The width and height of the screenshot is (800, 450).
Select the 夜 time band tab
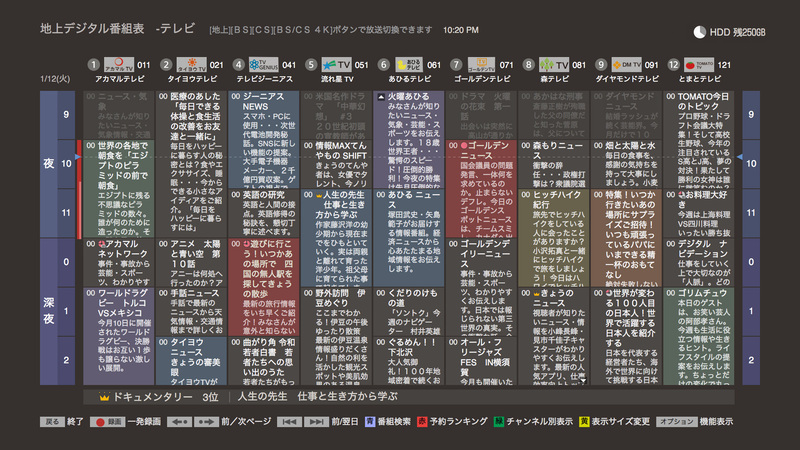pyautogui.click(x=48, y=164)
